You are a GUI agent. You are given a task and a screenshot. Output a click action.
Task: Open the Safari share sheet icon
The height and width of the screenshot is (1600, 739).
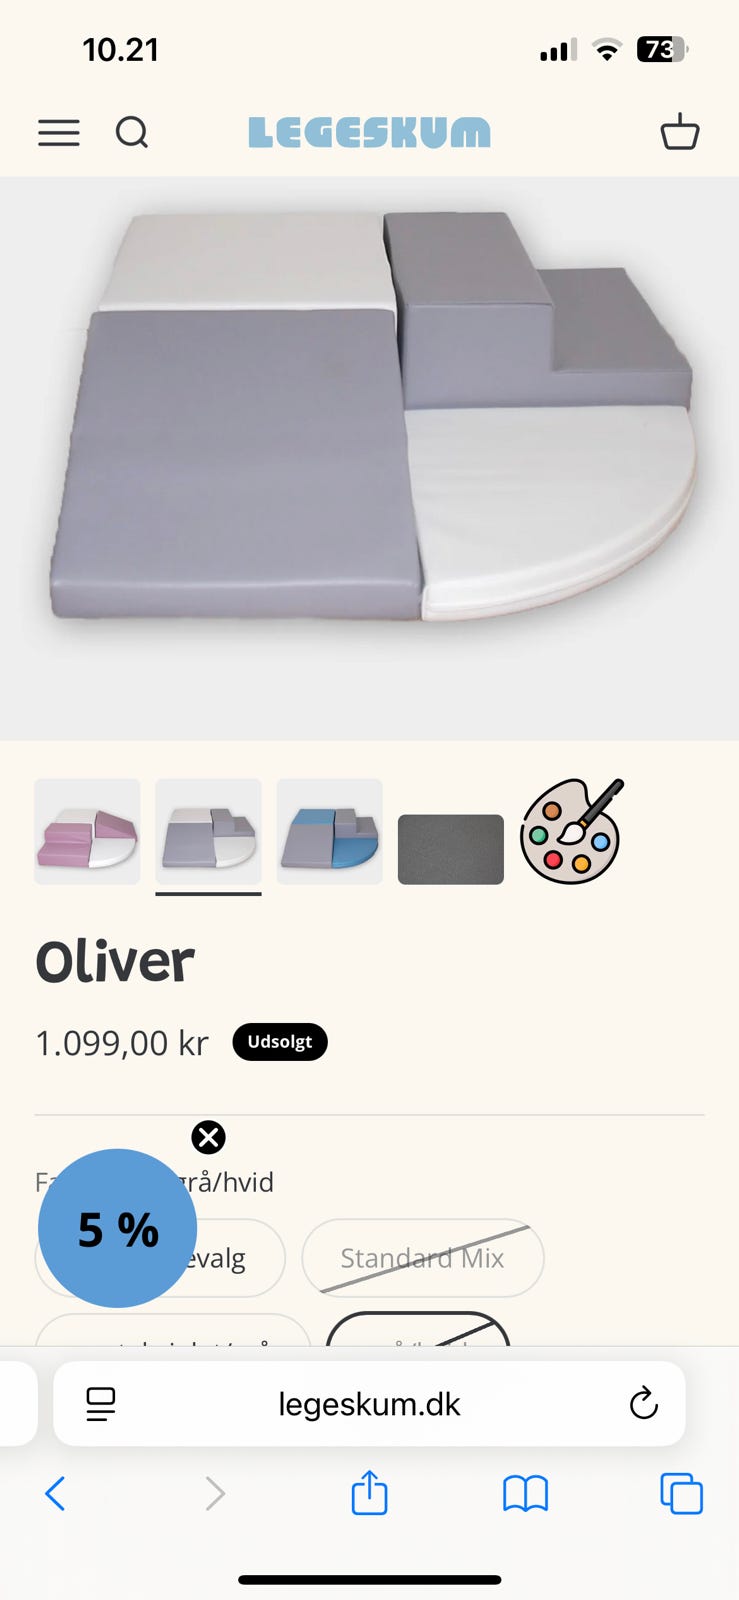coord(369,1492)
